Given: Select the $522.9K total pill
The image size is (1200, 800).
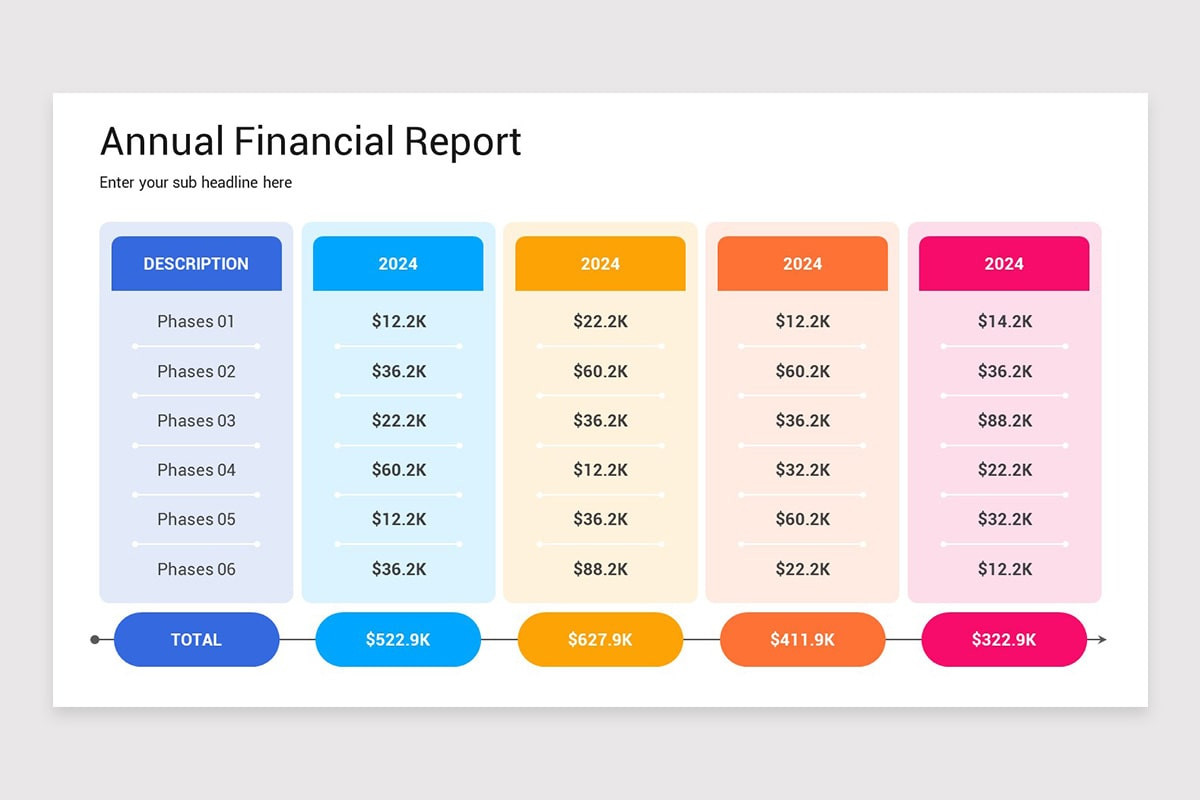Looking at the screenshot, I should coord(398,639).
